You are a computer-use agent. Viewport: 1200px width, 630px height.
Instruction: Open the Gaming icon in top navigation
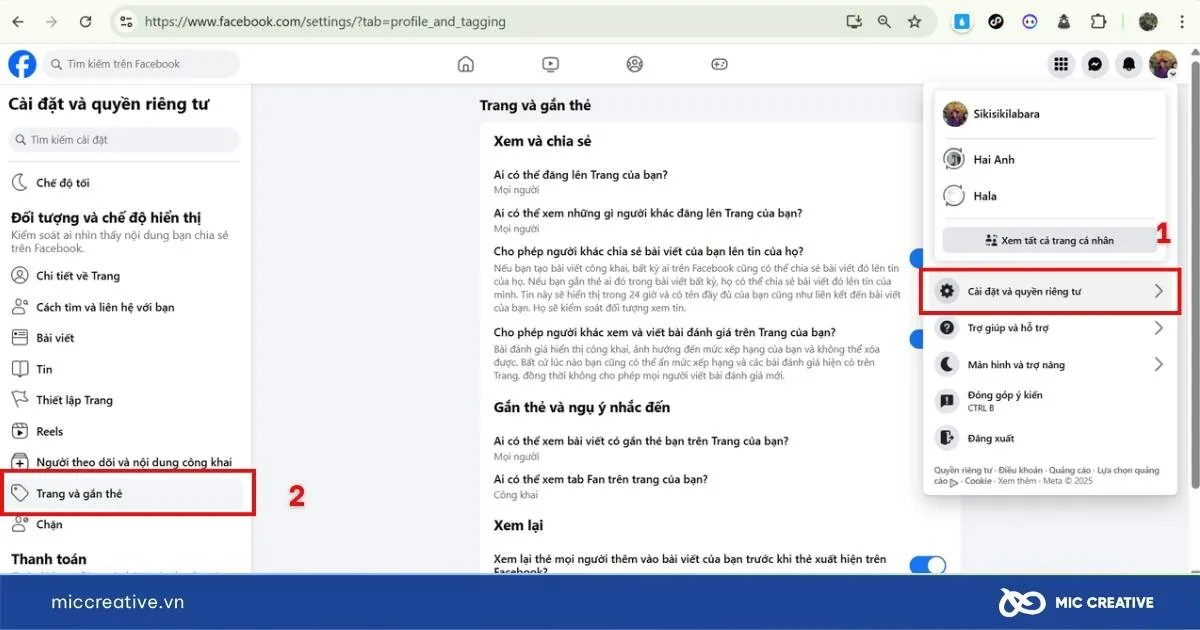coord(719,64)
